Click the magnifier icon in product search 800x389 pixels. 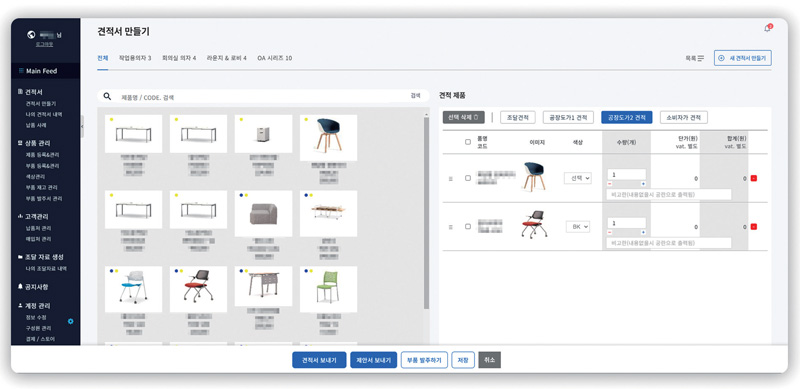107,96
